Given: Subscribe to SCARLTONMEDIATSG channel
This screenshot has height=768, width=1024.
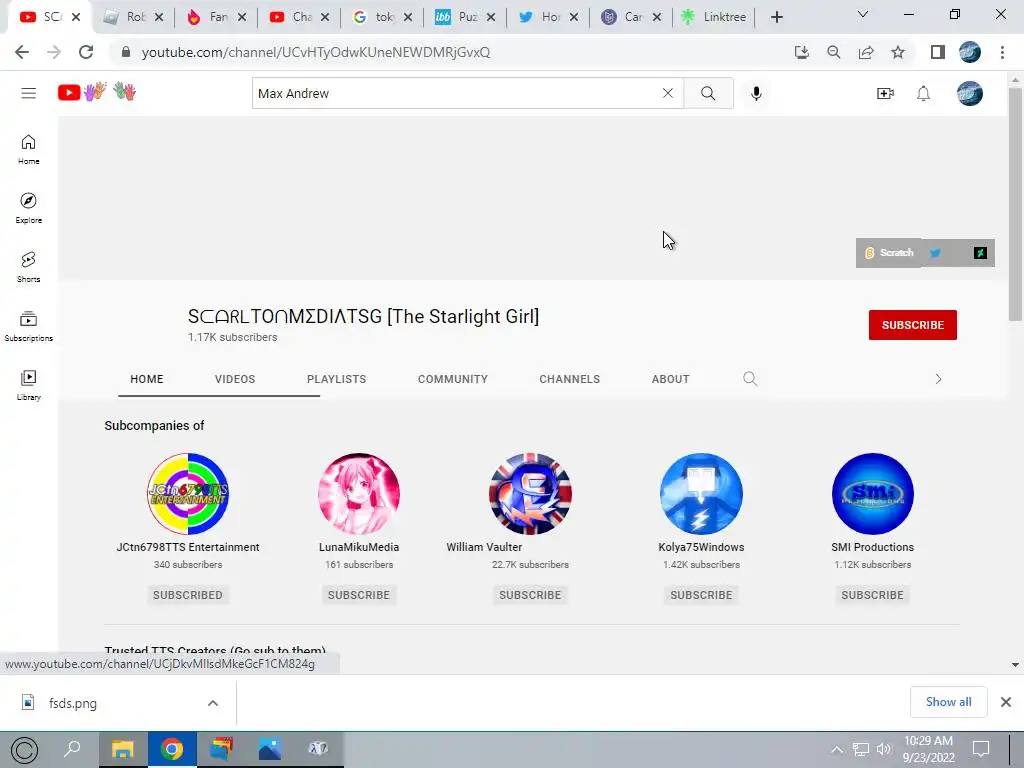Looking at the screenshot, I should (x=912, y=325).
